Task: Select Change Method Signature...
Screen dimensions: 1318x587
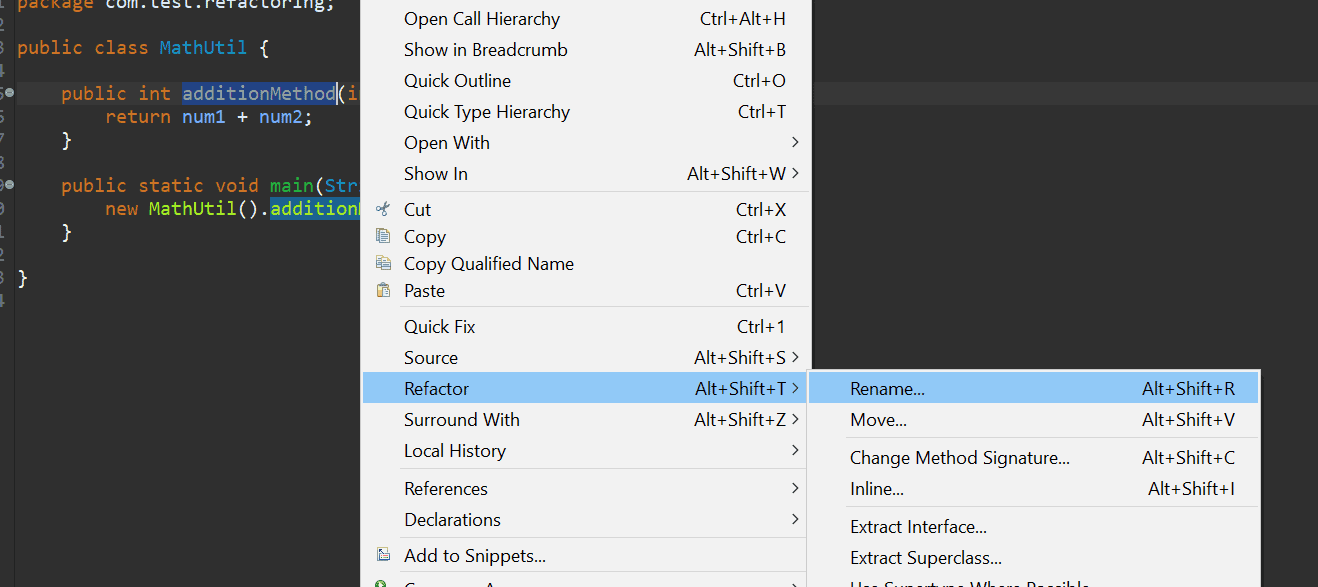Action: (1033, 458)
